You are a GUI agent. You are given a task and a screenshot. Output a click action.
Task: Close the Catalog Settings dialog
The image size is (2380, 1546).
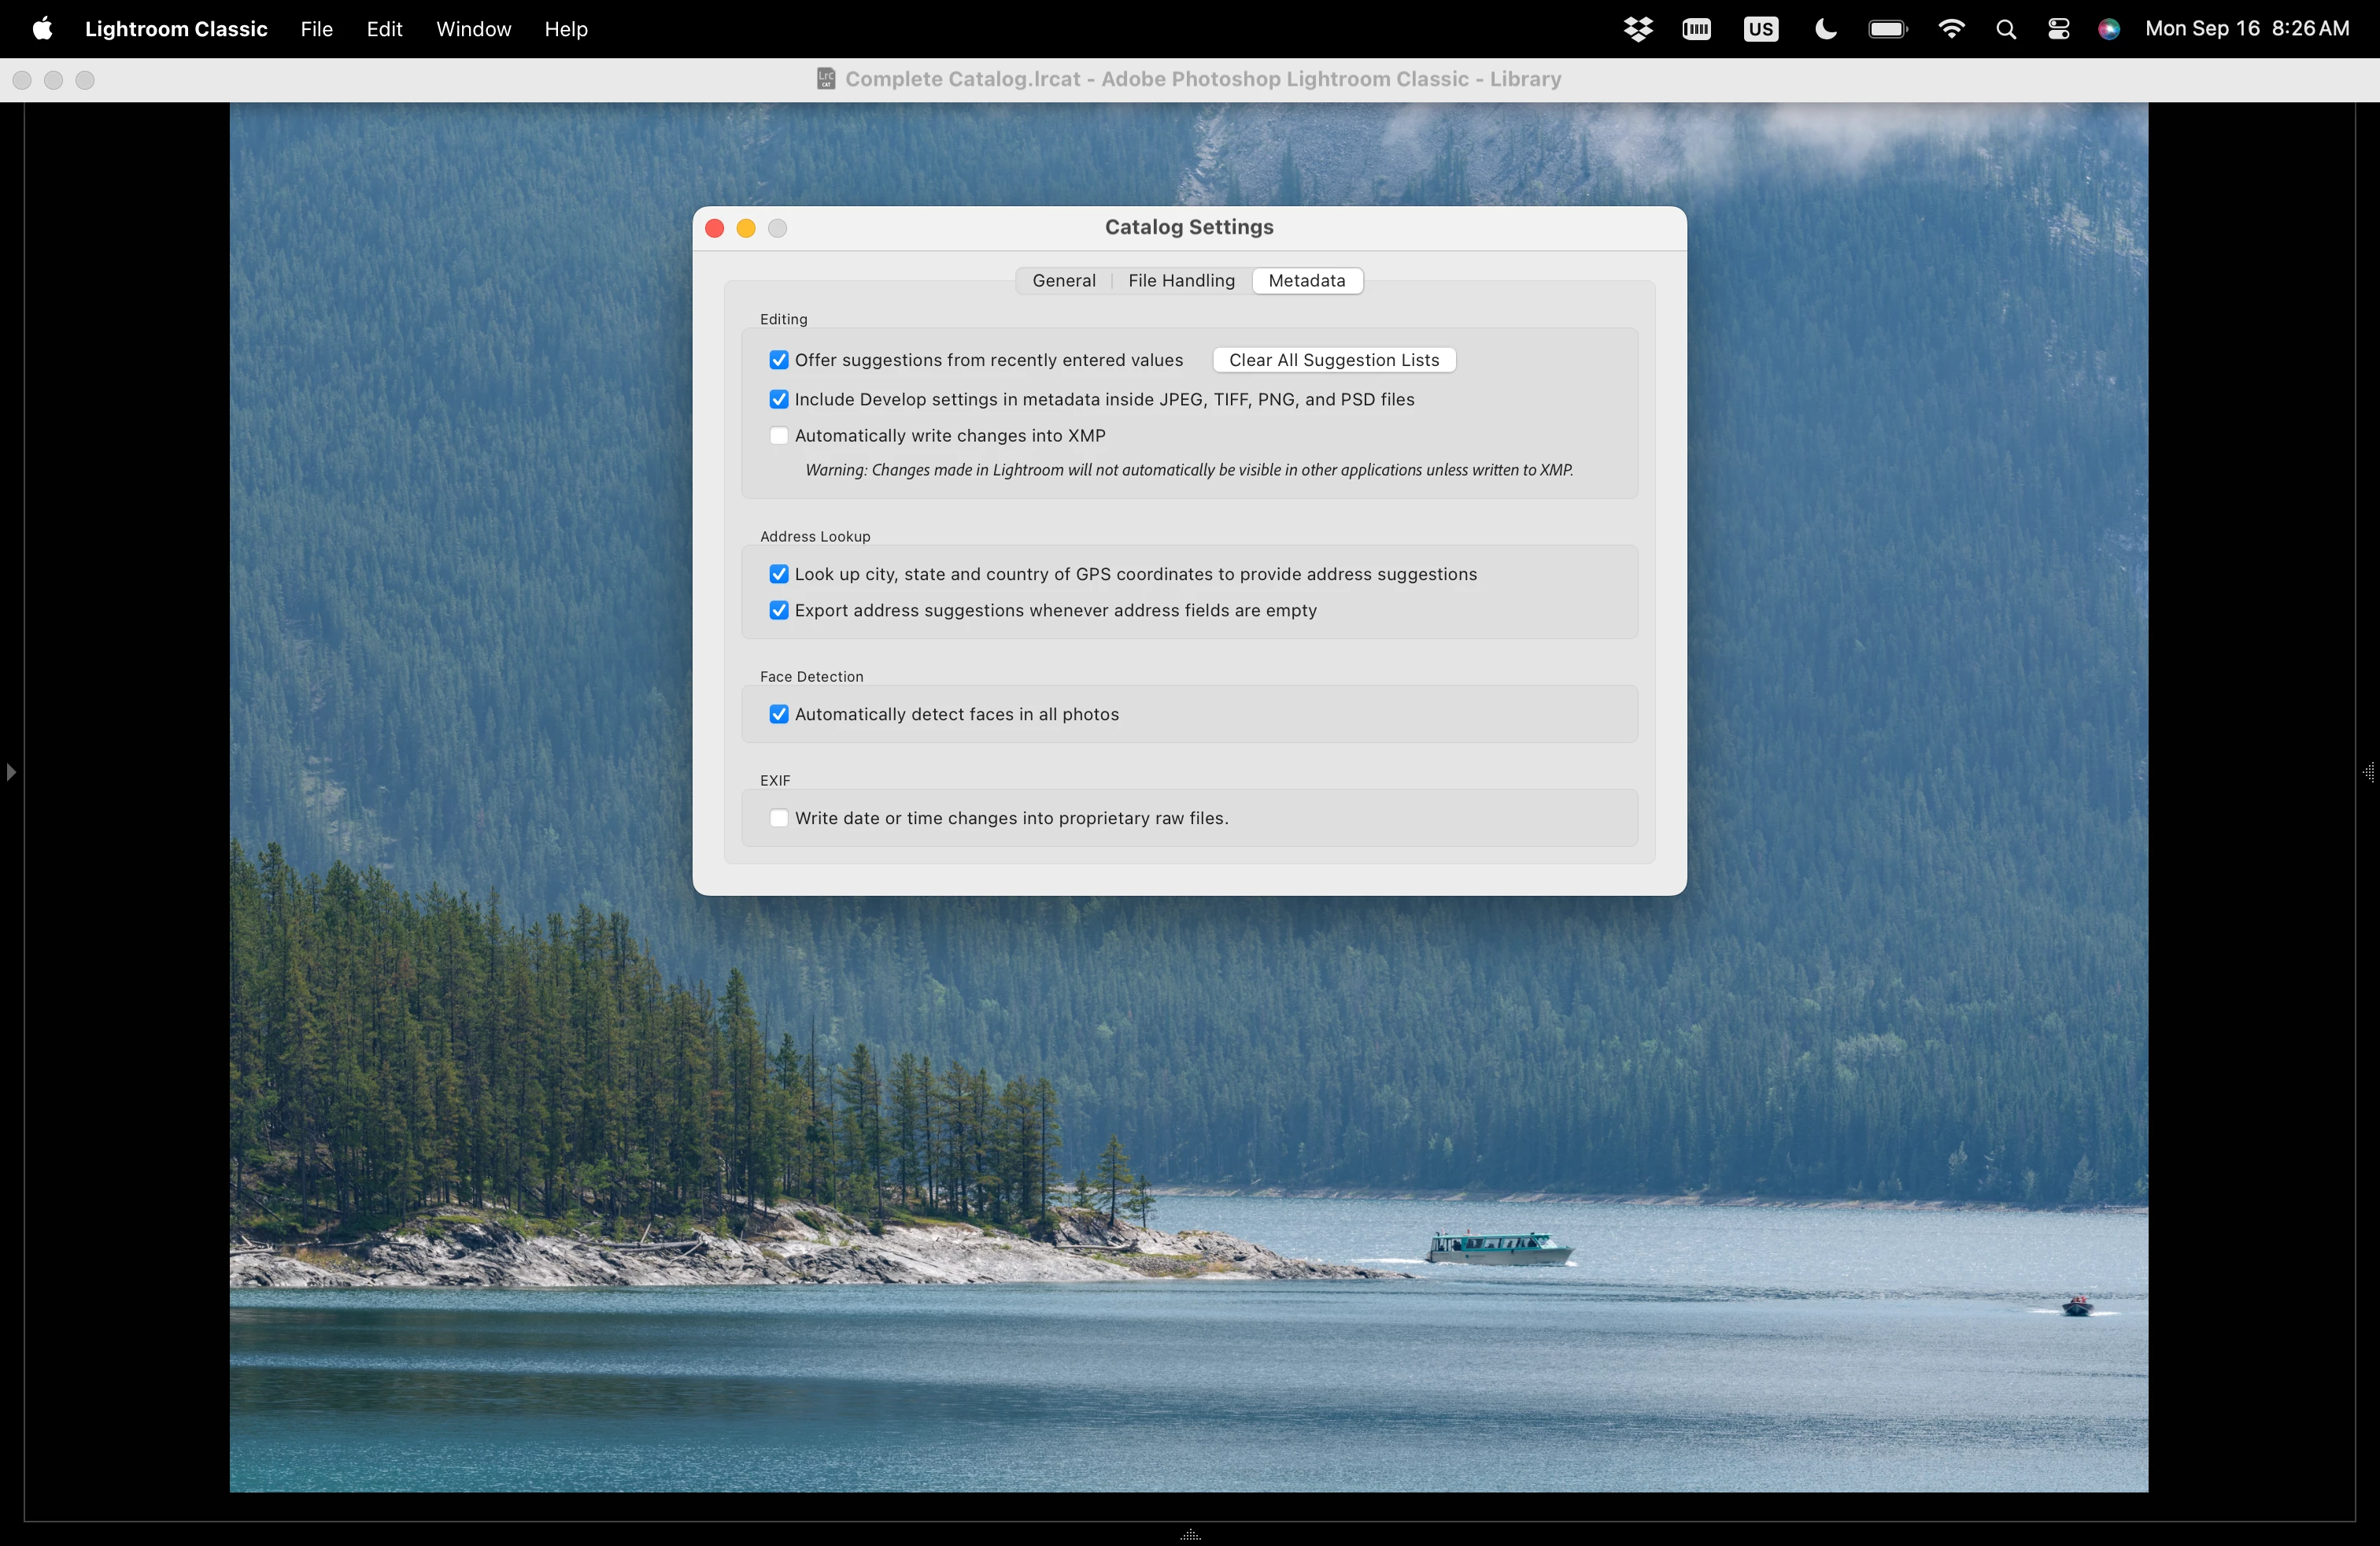click(x=715, y=228)
